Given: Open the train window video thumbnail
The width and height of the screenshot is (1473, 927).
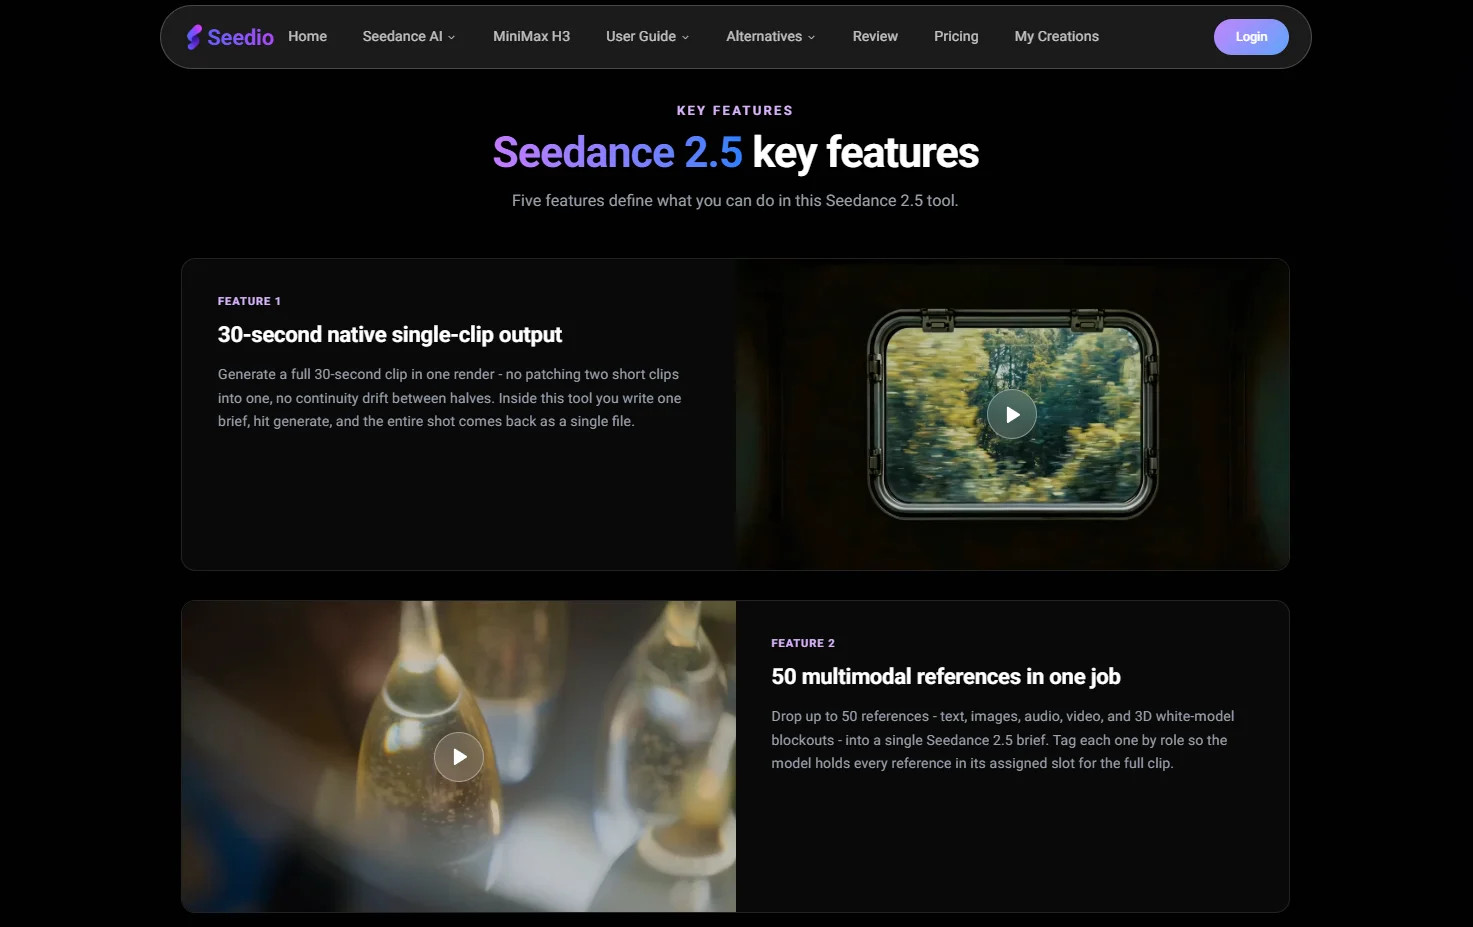Looking at the screenshot, I should (x=1012, y=415).
